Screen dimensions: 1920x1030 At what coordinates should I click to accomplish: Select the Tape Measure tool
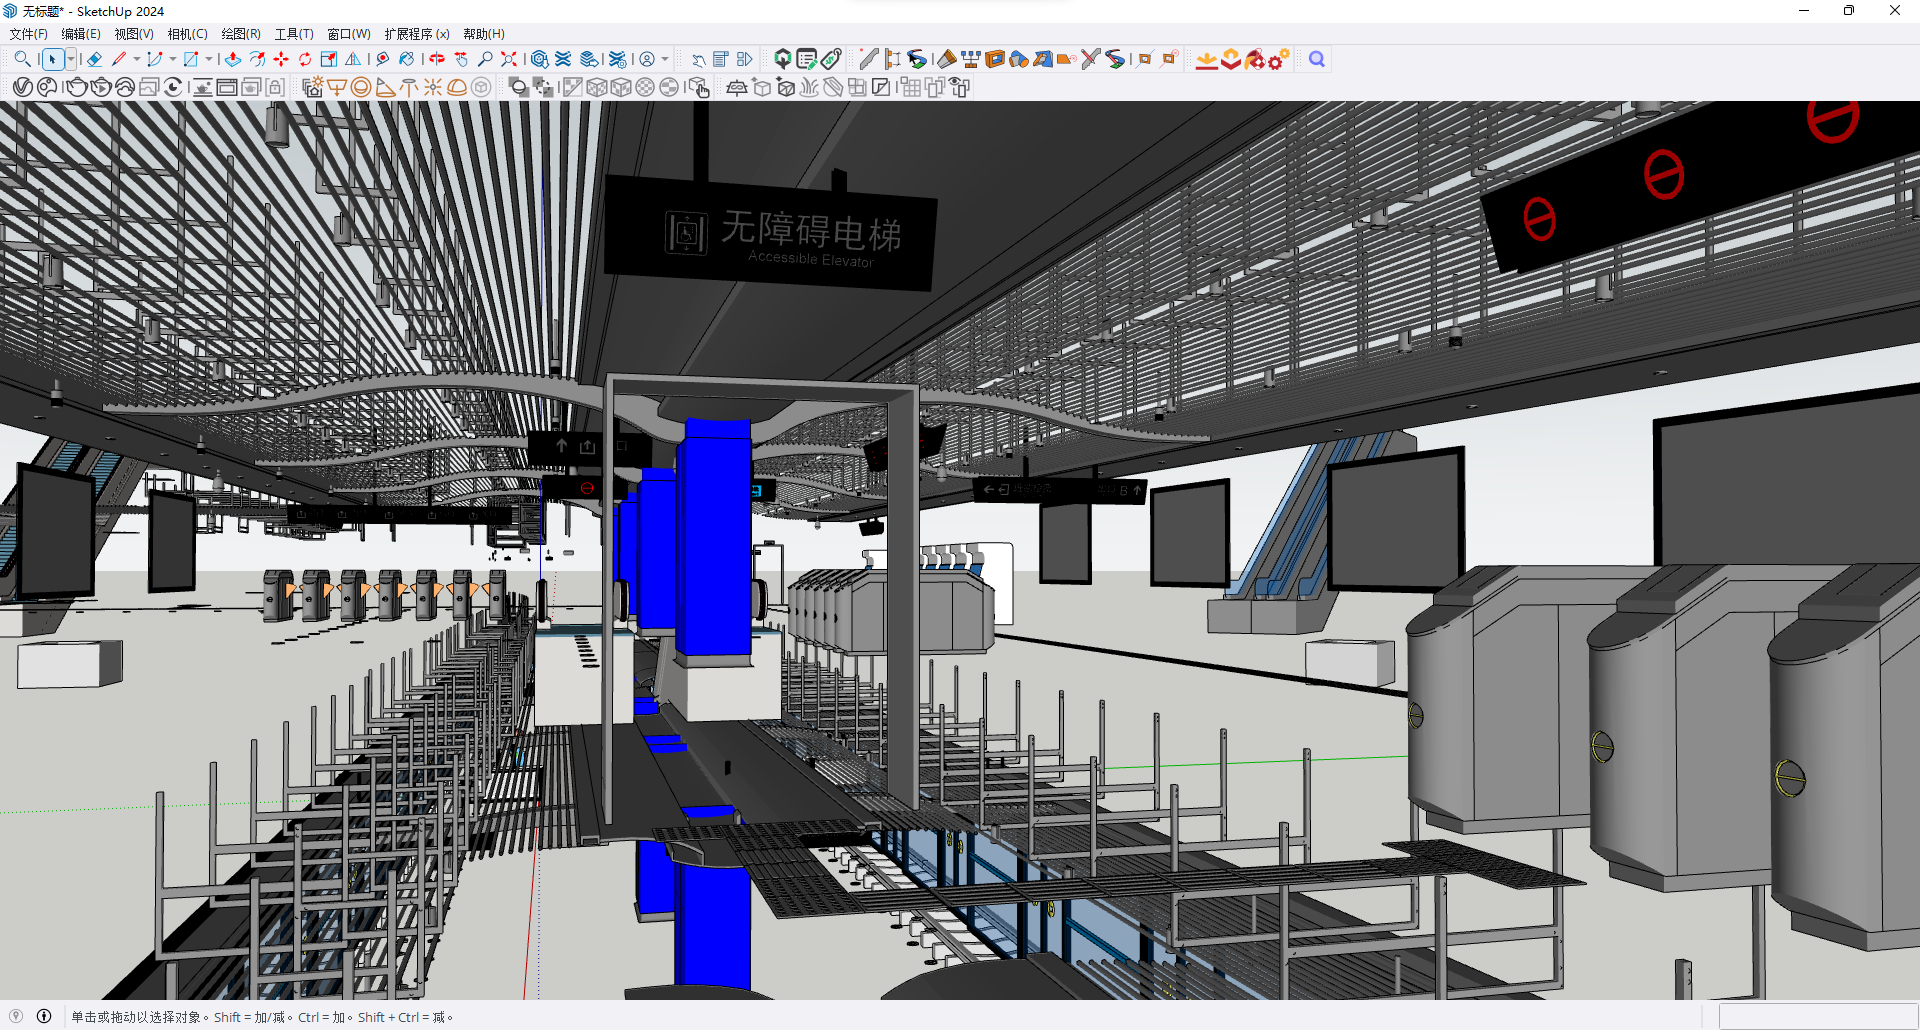[x=383, y=60]
